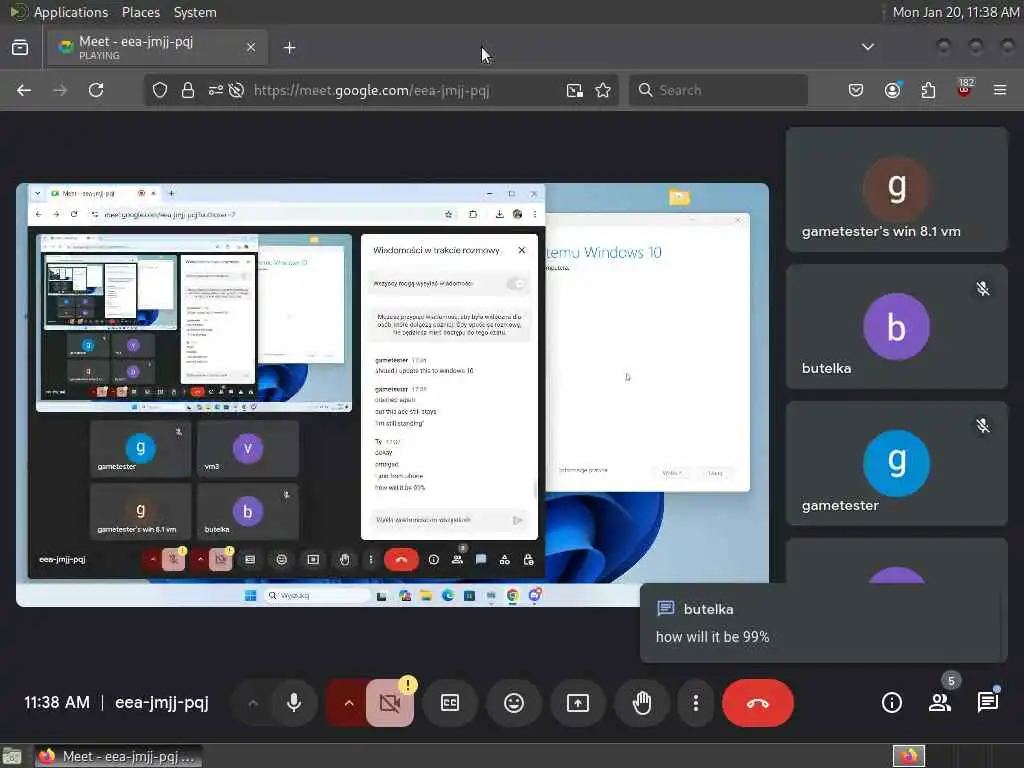Expand audio settings arrow beside microphone
Viewport: 1024px width, 768px height.
tap(253, 703)
